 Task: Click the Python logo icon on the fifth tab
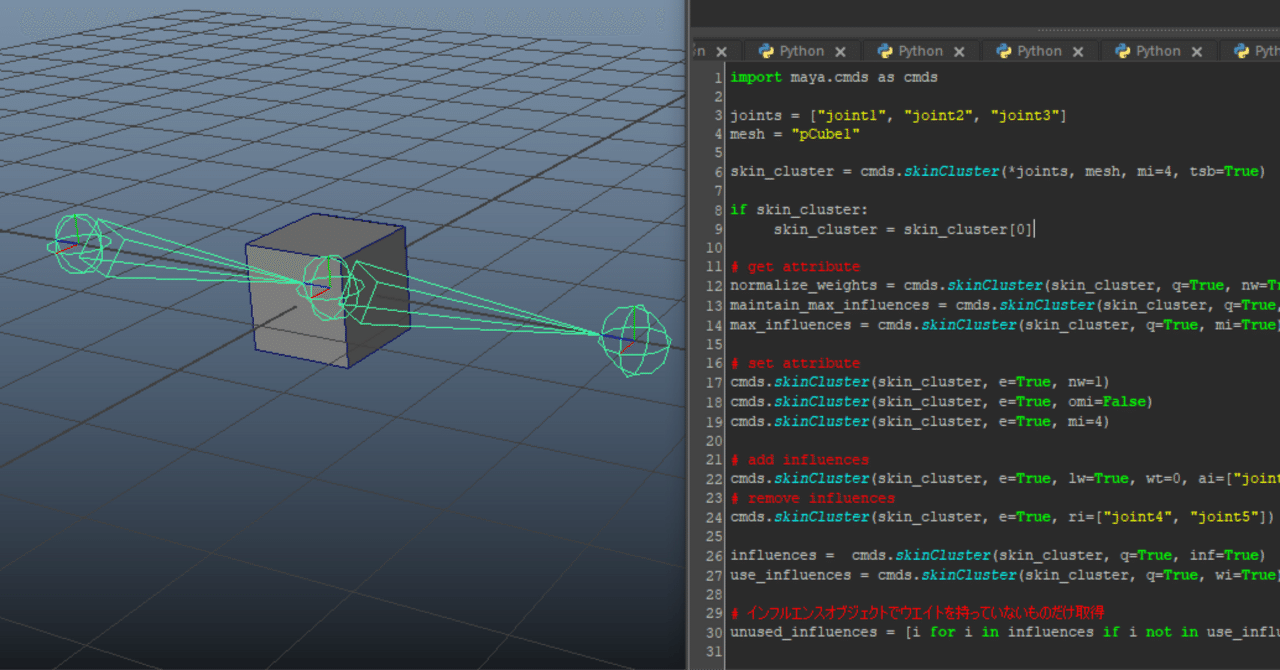click(1121, 50)
